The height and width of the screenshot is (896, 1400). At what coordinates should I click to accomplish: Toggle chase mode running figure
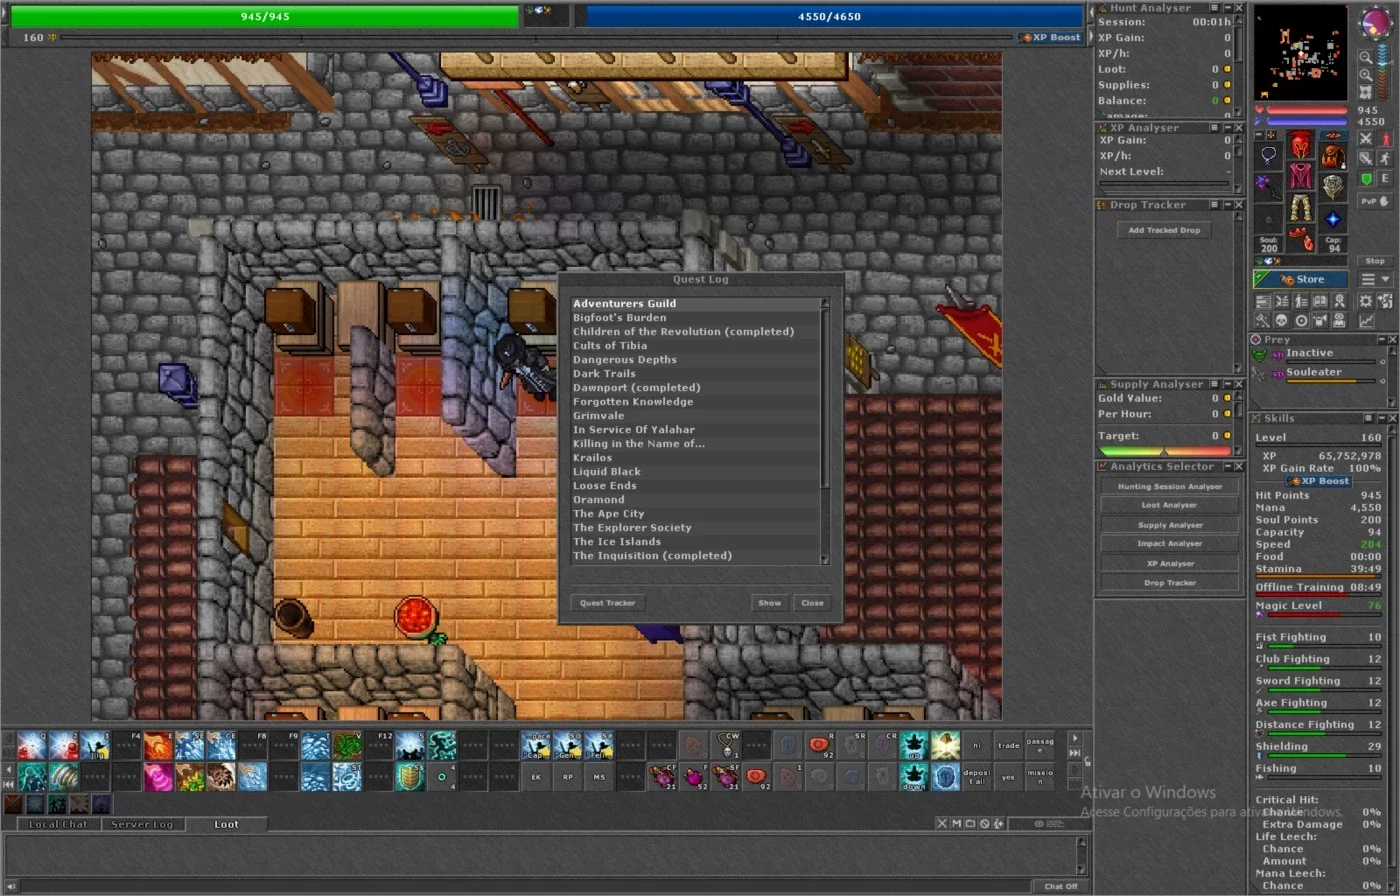1385,158
